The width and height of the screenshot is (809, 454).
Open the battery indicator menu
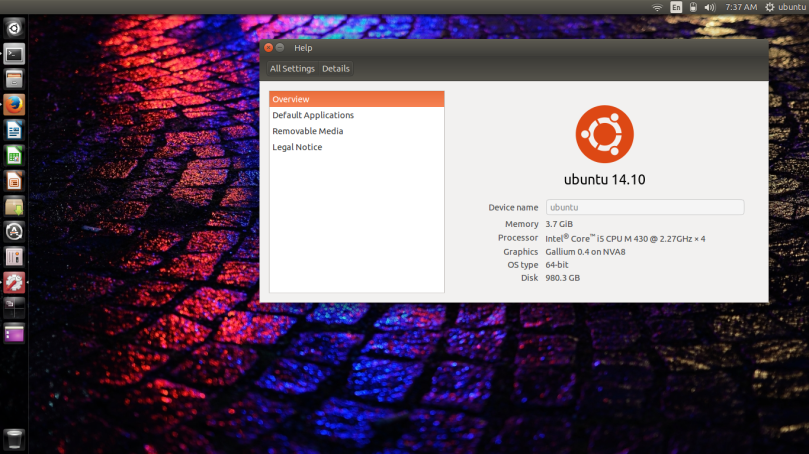[x=693, y=7]
